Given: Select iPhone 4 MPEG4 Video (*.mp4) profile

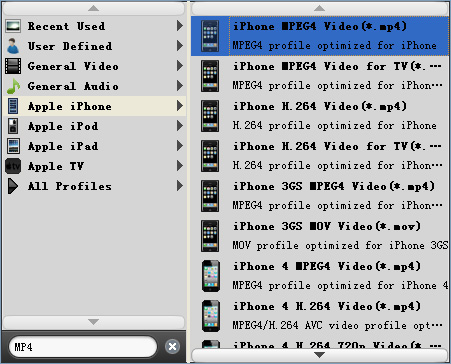Looking at the screenshot, I should 320,276.
